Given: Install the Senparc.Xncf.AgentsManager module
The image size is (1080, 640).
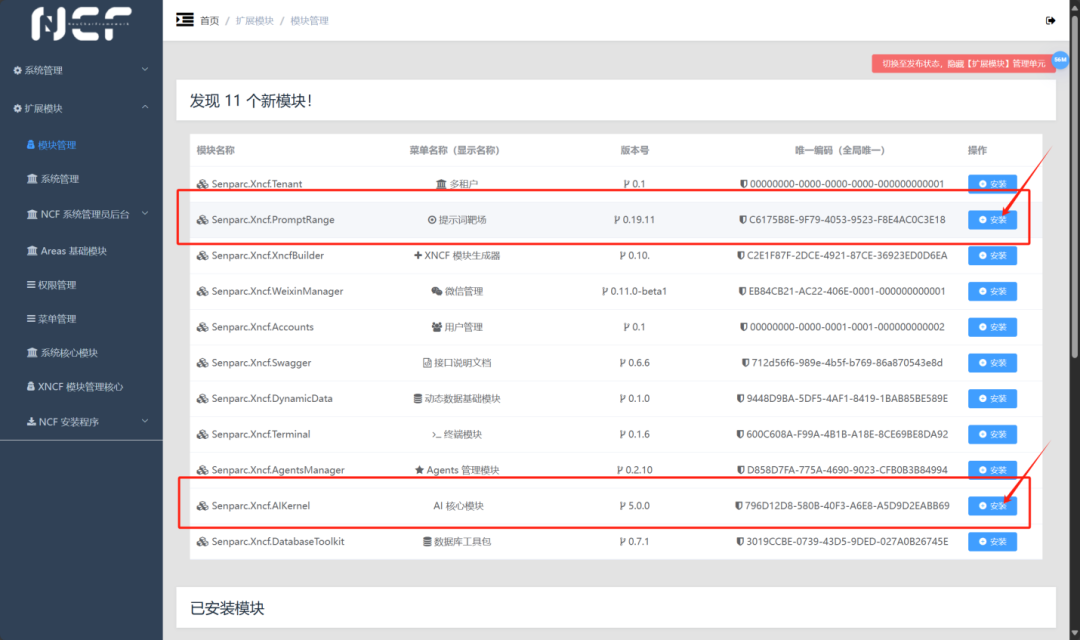Looking at the screenshot, I should (x=993, y=470).
